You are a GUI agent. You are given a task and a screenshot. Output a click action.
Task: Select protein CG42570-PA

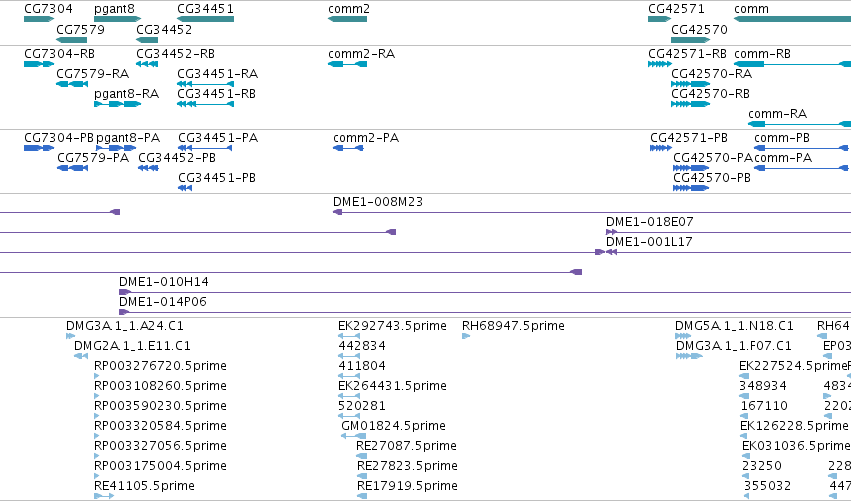click(x=691, y=168)
